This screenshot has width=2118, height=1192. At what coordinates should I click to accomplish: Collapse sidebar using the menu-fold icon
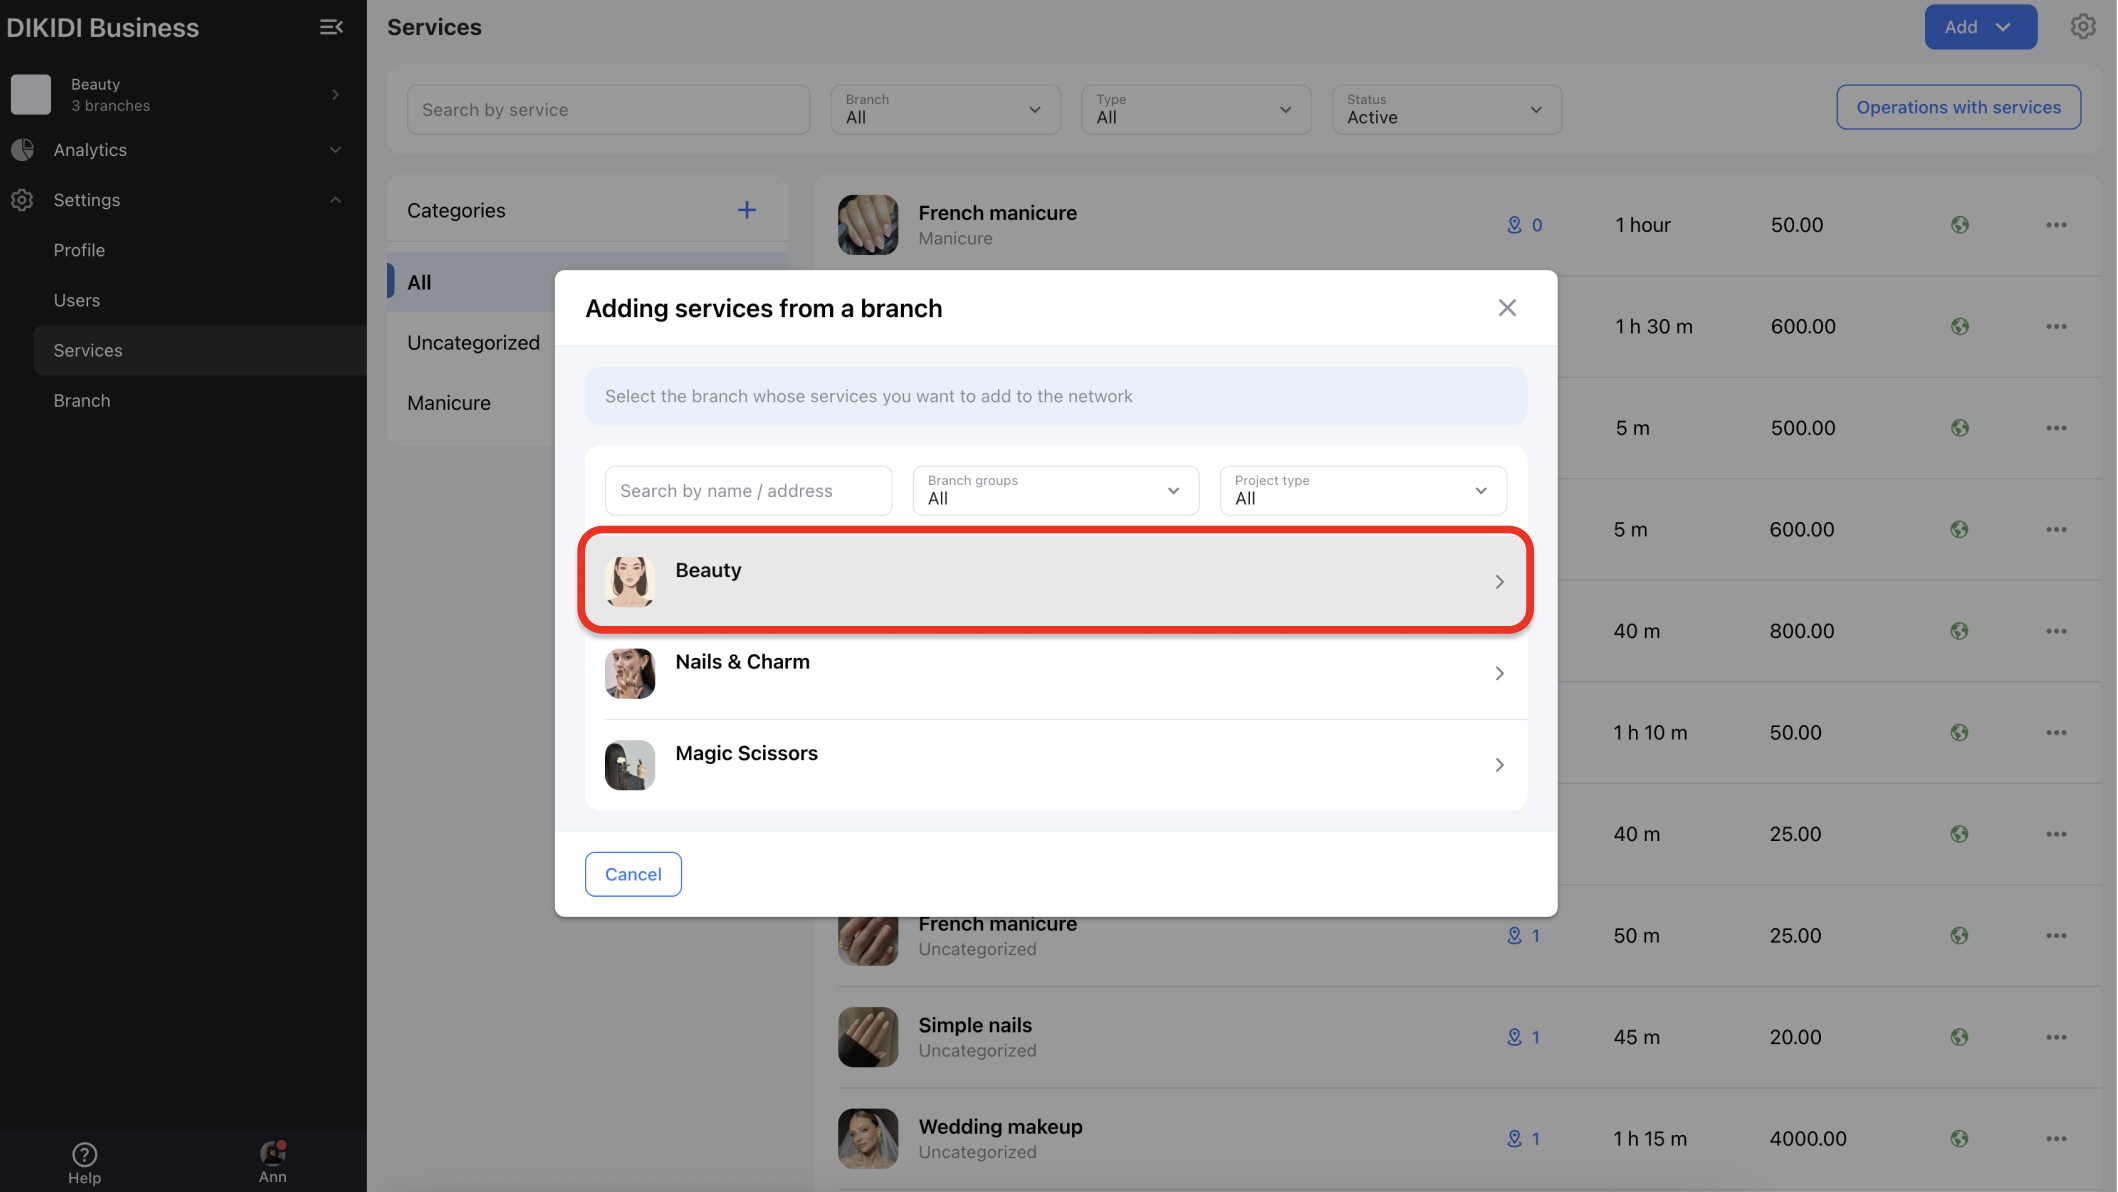coord(331,27)
